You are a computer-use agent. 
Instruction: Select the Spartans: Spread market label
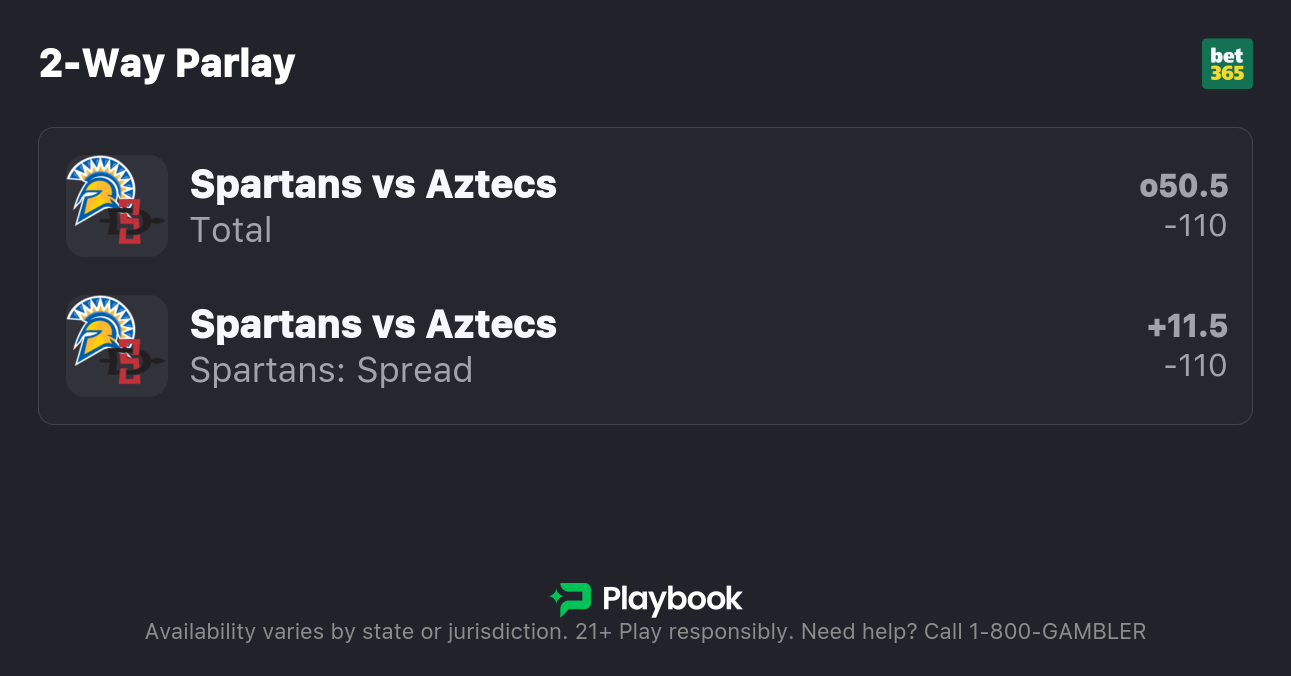331,370
